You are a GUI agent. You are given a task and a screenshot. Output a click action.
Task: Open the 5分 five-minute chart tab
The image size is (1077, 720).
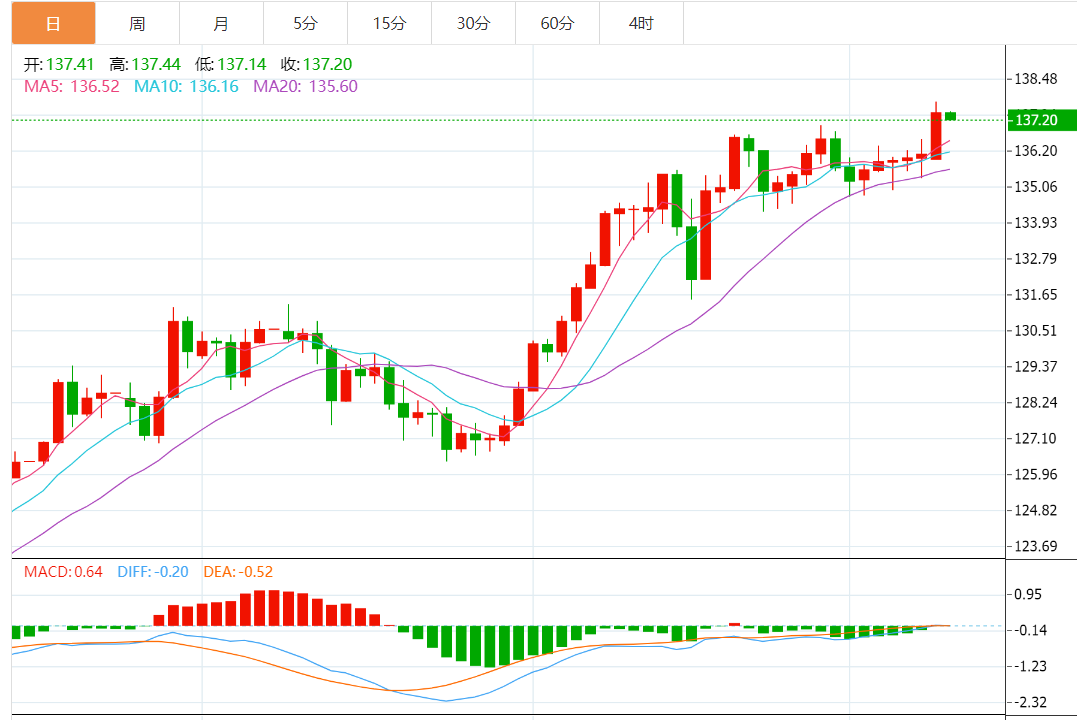[306, 23]
